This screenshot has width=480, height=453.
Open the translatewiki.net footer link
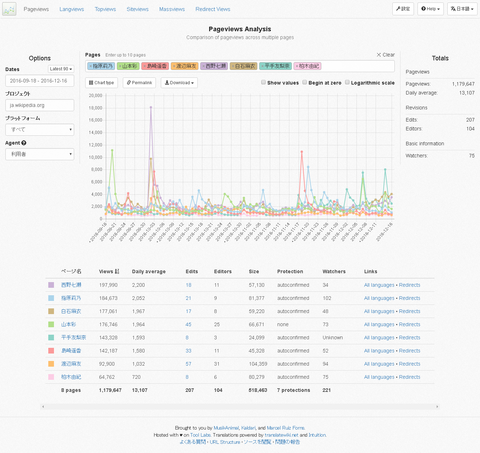pyautogui.click(x=281, y=435)
